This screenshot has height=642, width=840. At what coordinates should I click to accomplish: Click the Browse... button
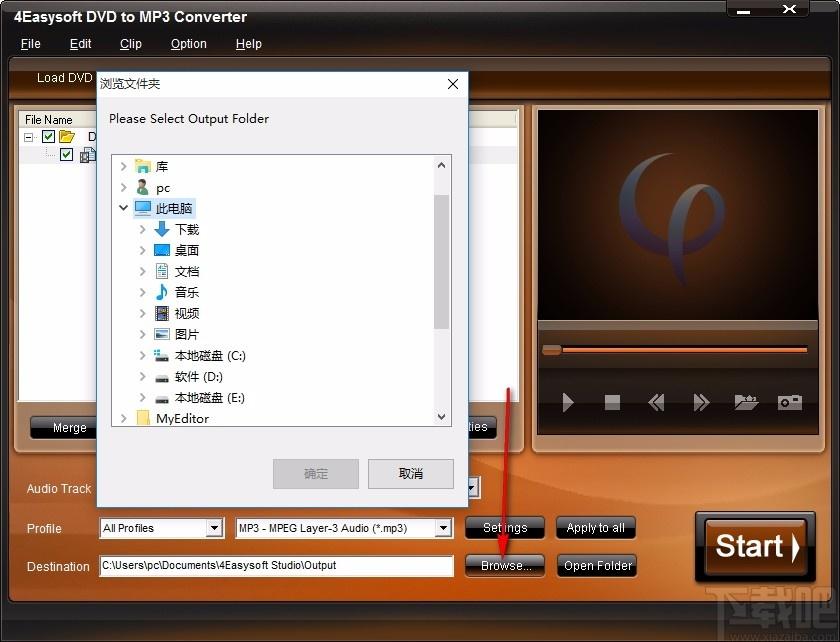pyautogui.click(x=505, y=566)
